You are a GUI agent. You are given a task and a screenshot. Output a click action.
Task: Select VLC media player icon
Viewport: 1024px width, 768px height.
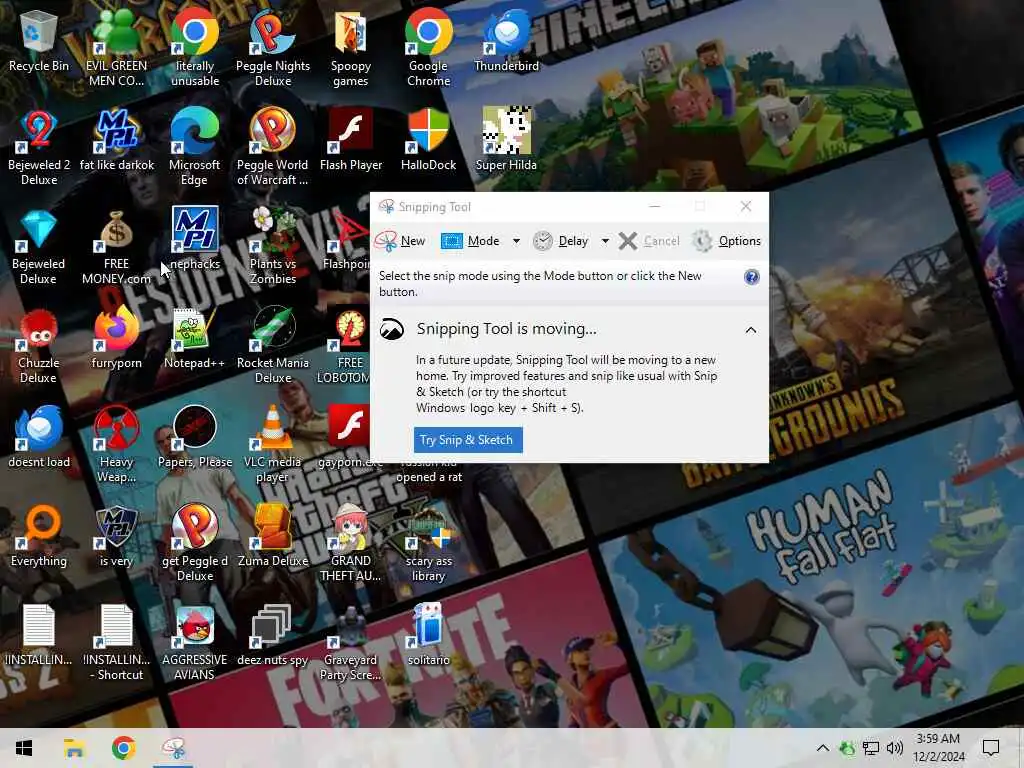pyautogui.click(x=273, y=445)
